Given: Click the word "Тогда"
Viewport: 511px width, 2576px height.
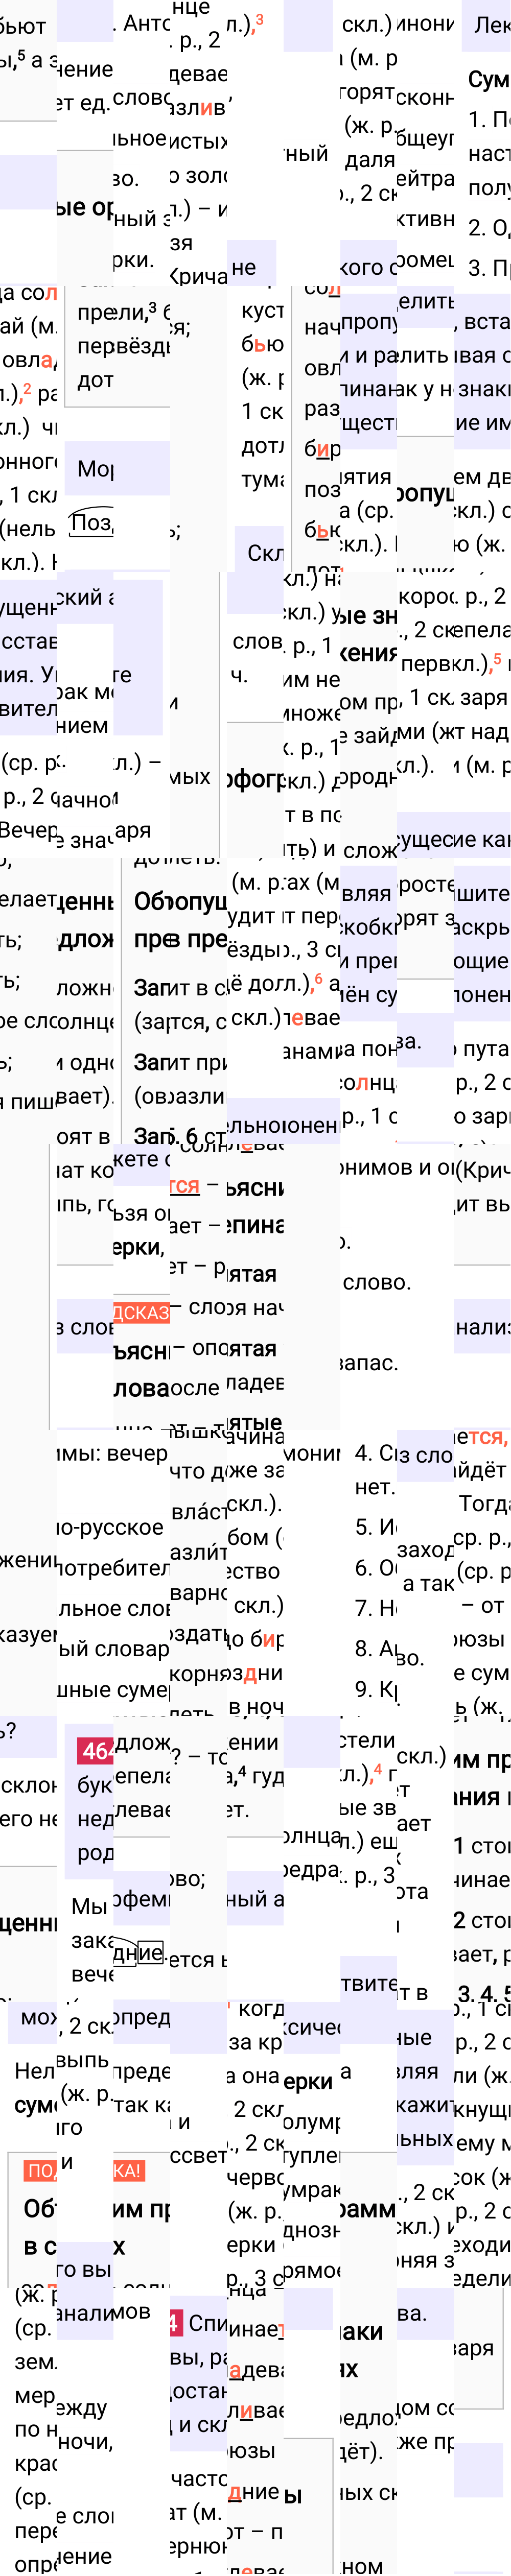Looking at the screenshot, I should tap(484, 1503).
